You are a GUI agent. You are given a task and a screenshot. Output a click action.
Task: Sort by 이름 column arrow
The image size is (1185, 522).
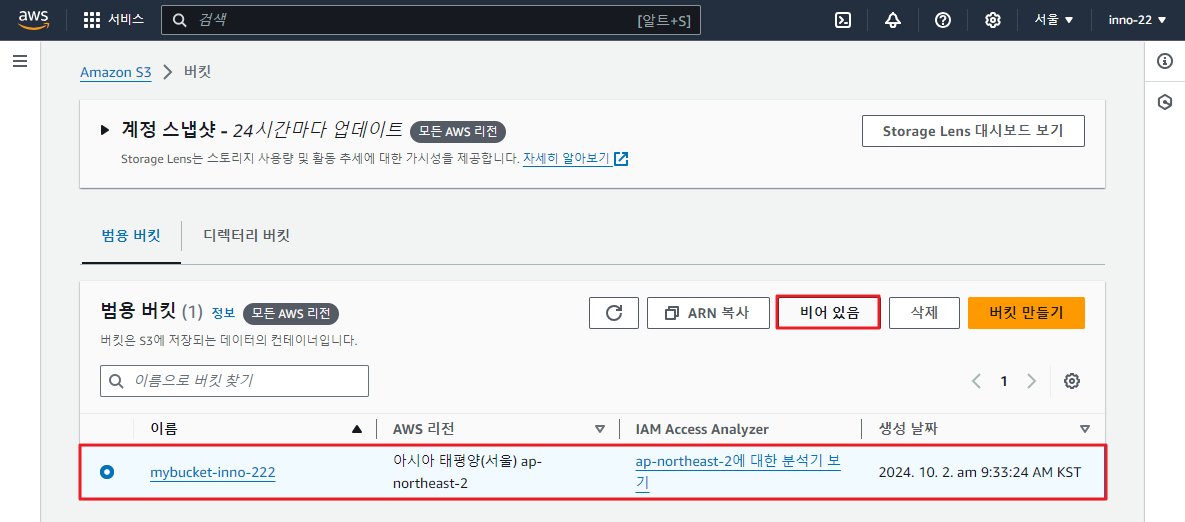(x=357, y=430)
